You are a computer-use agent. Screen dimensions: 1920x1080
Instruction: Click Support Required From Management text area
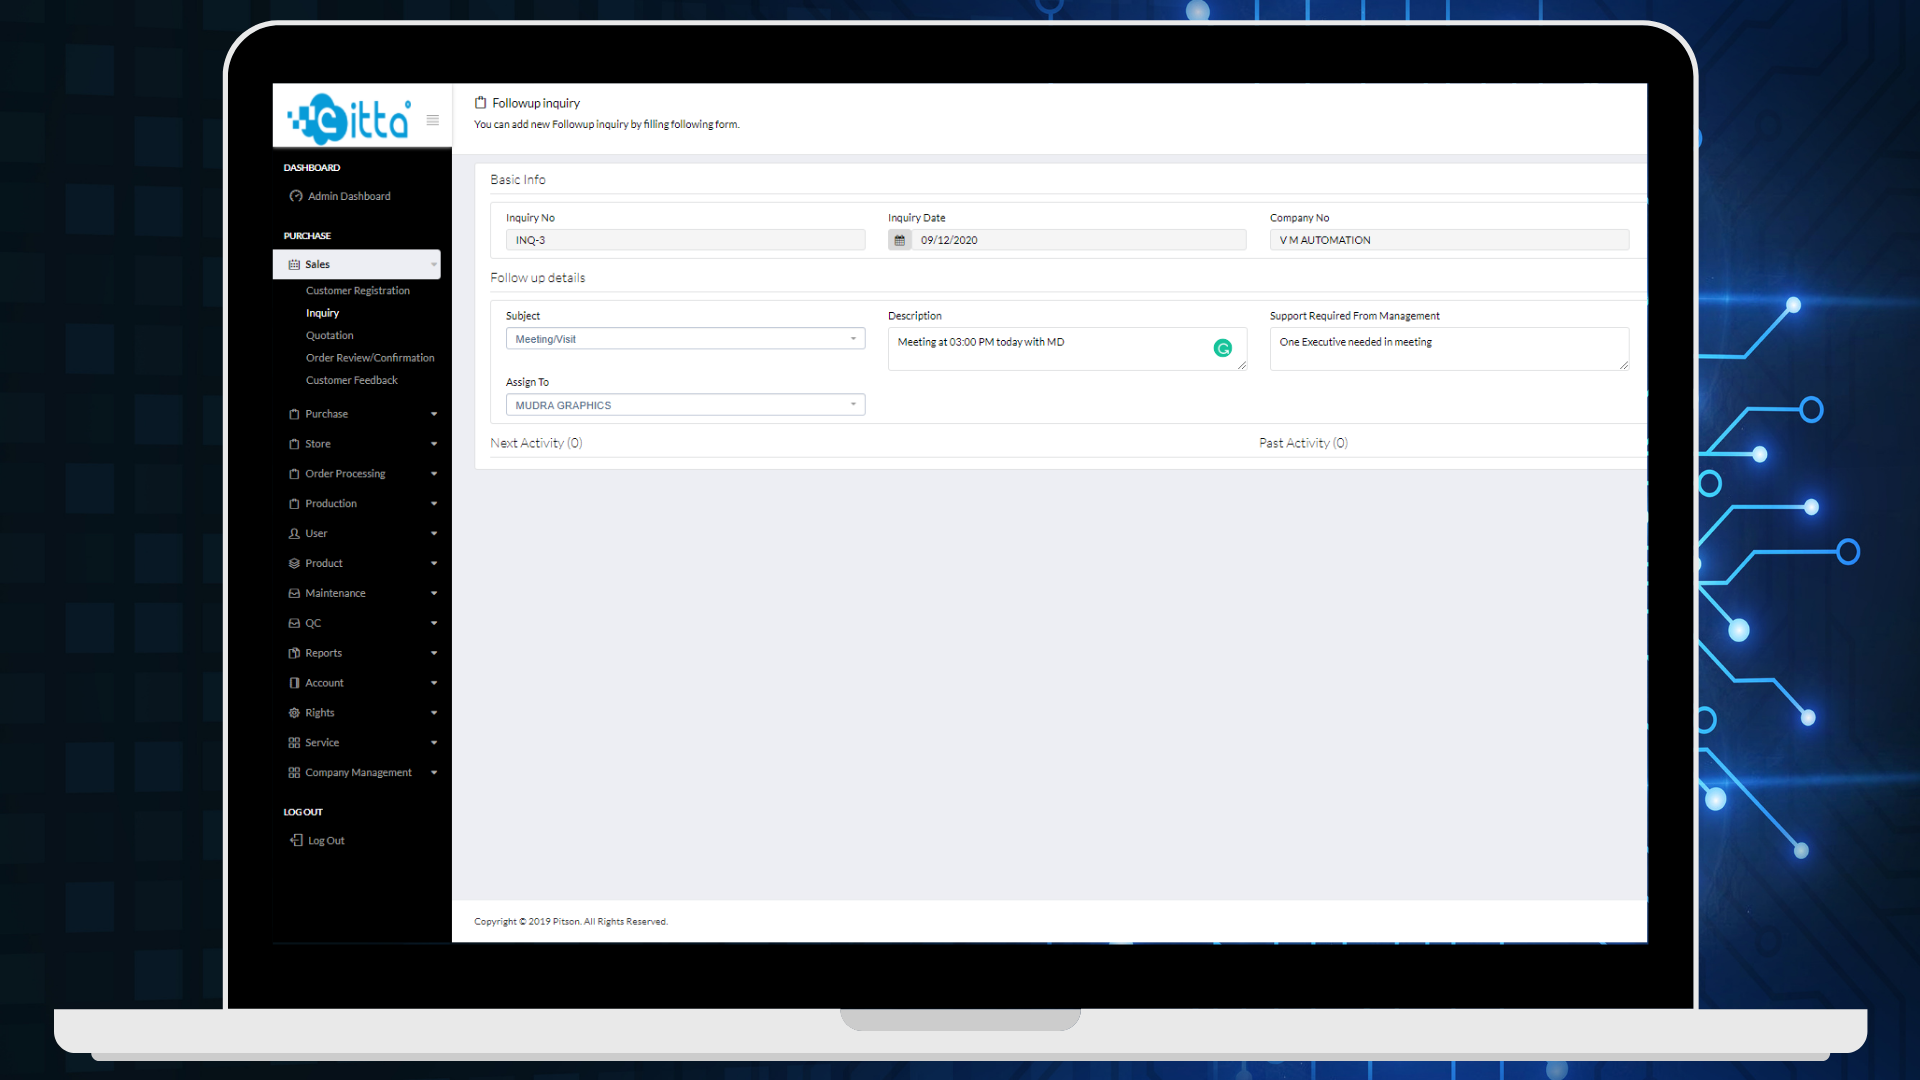(x=1449, y=349)
